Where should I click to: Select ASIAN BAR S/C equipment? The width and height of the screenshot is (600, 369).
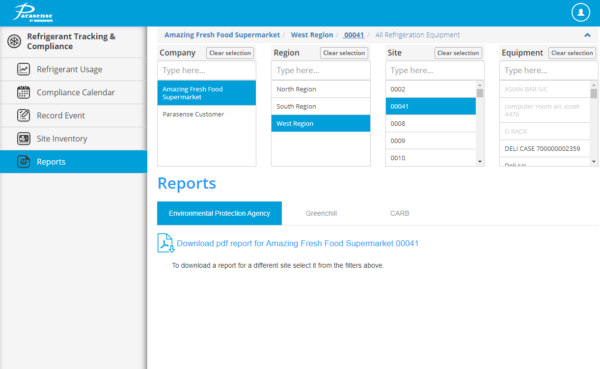(x=545, y=89)
